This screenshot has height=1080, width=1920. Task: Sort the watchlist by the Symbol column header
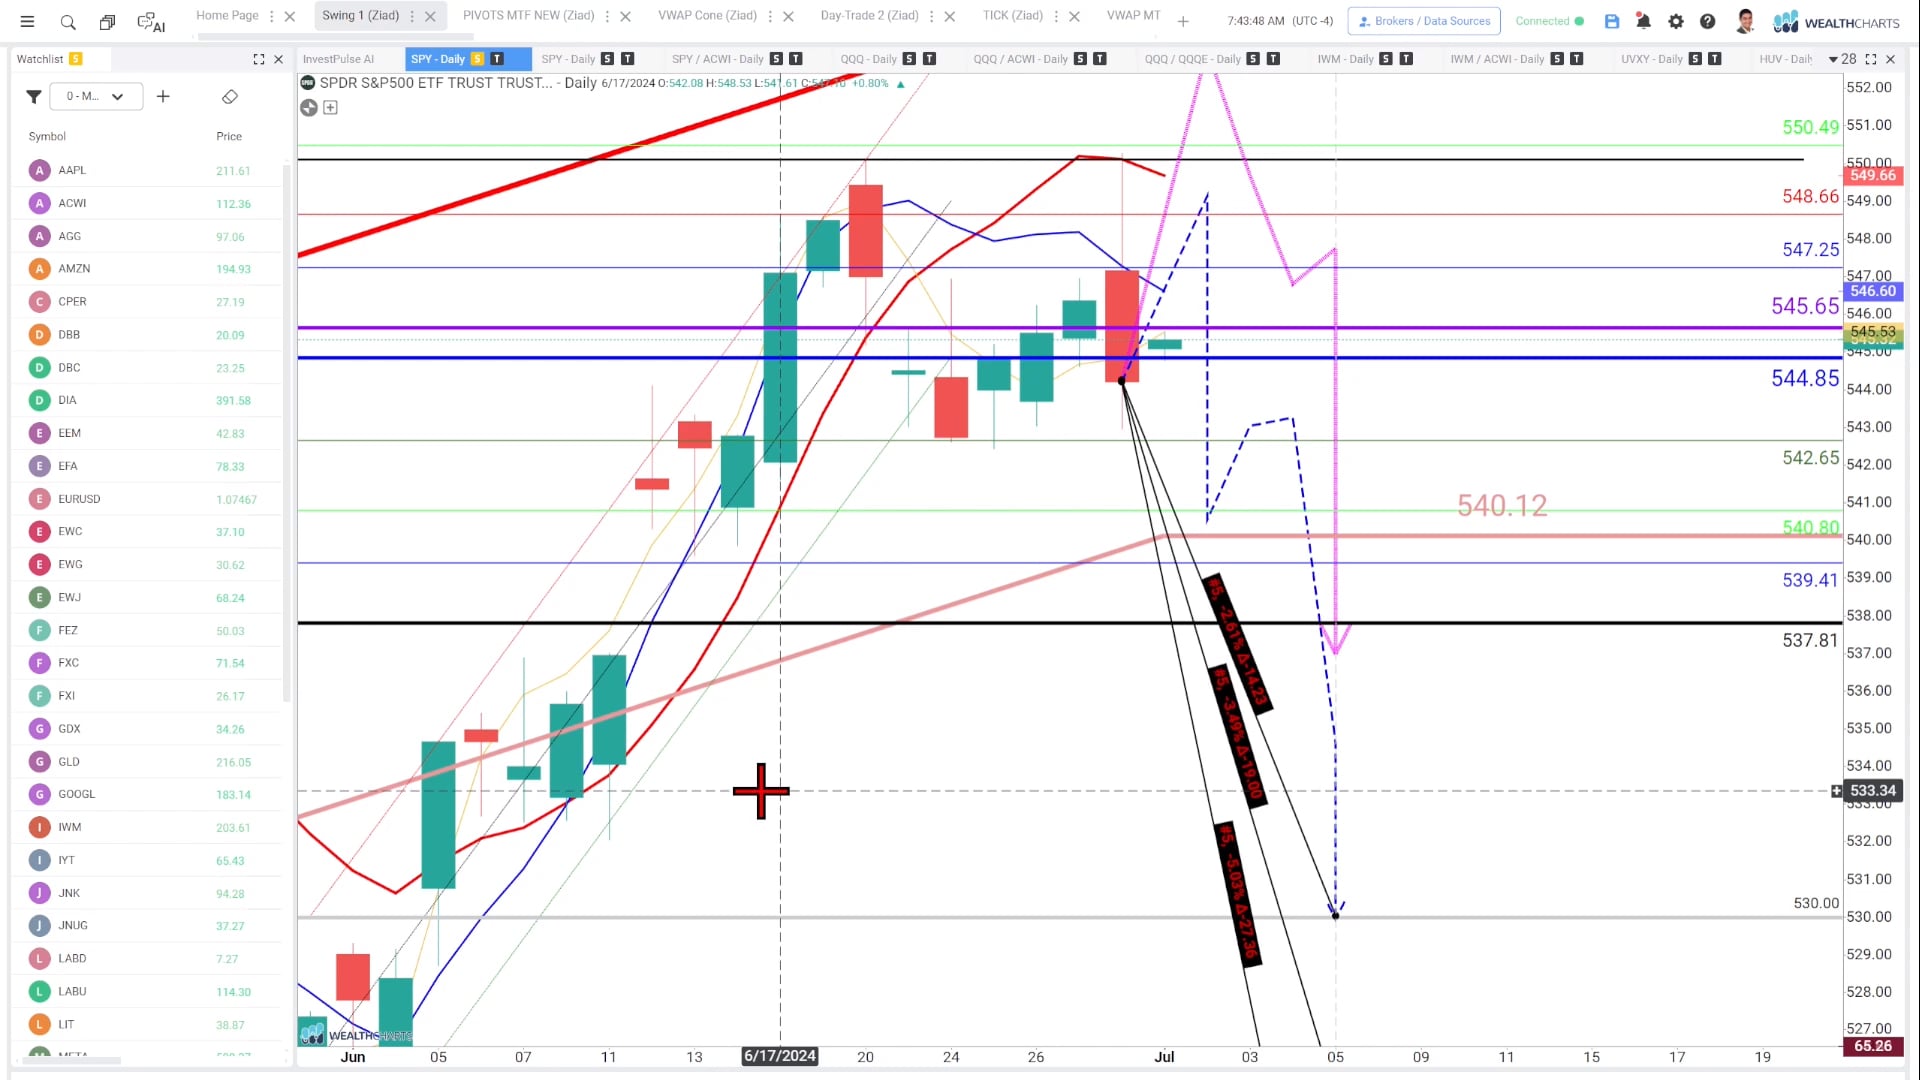(x=47, y=136)
